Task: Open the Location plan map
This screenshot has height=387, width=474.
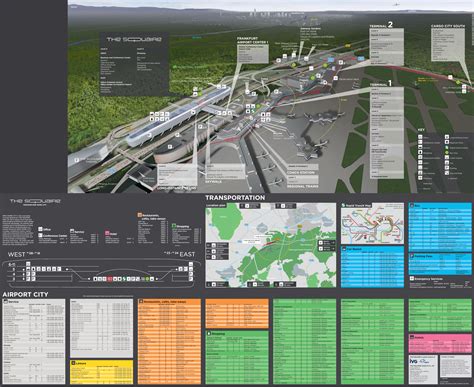Action: tap(271, 245)
